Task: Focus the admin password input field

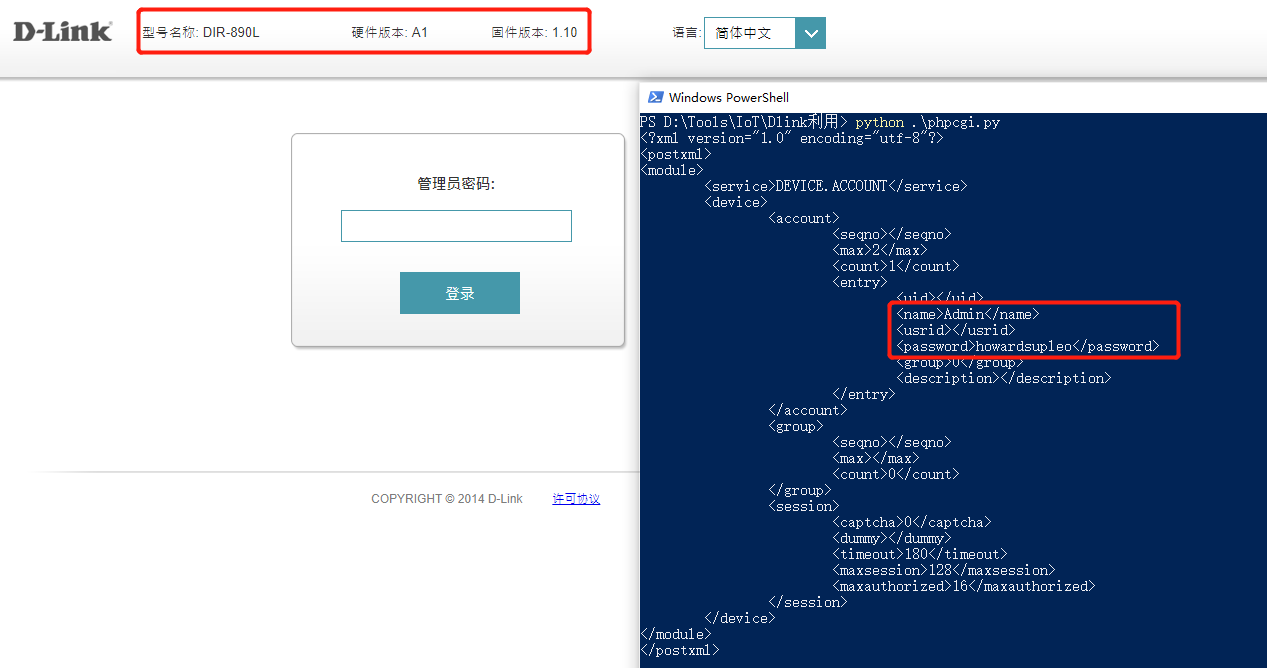Action: coord(456,226)
